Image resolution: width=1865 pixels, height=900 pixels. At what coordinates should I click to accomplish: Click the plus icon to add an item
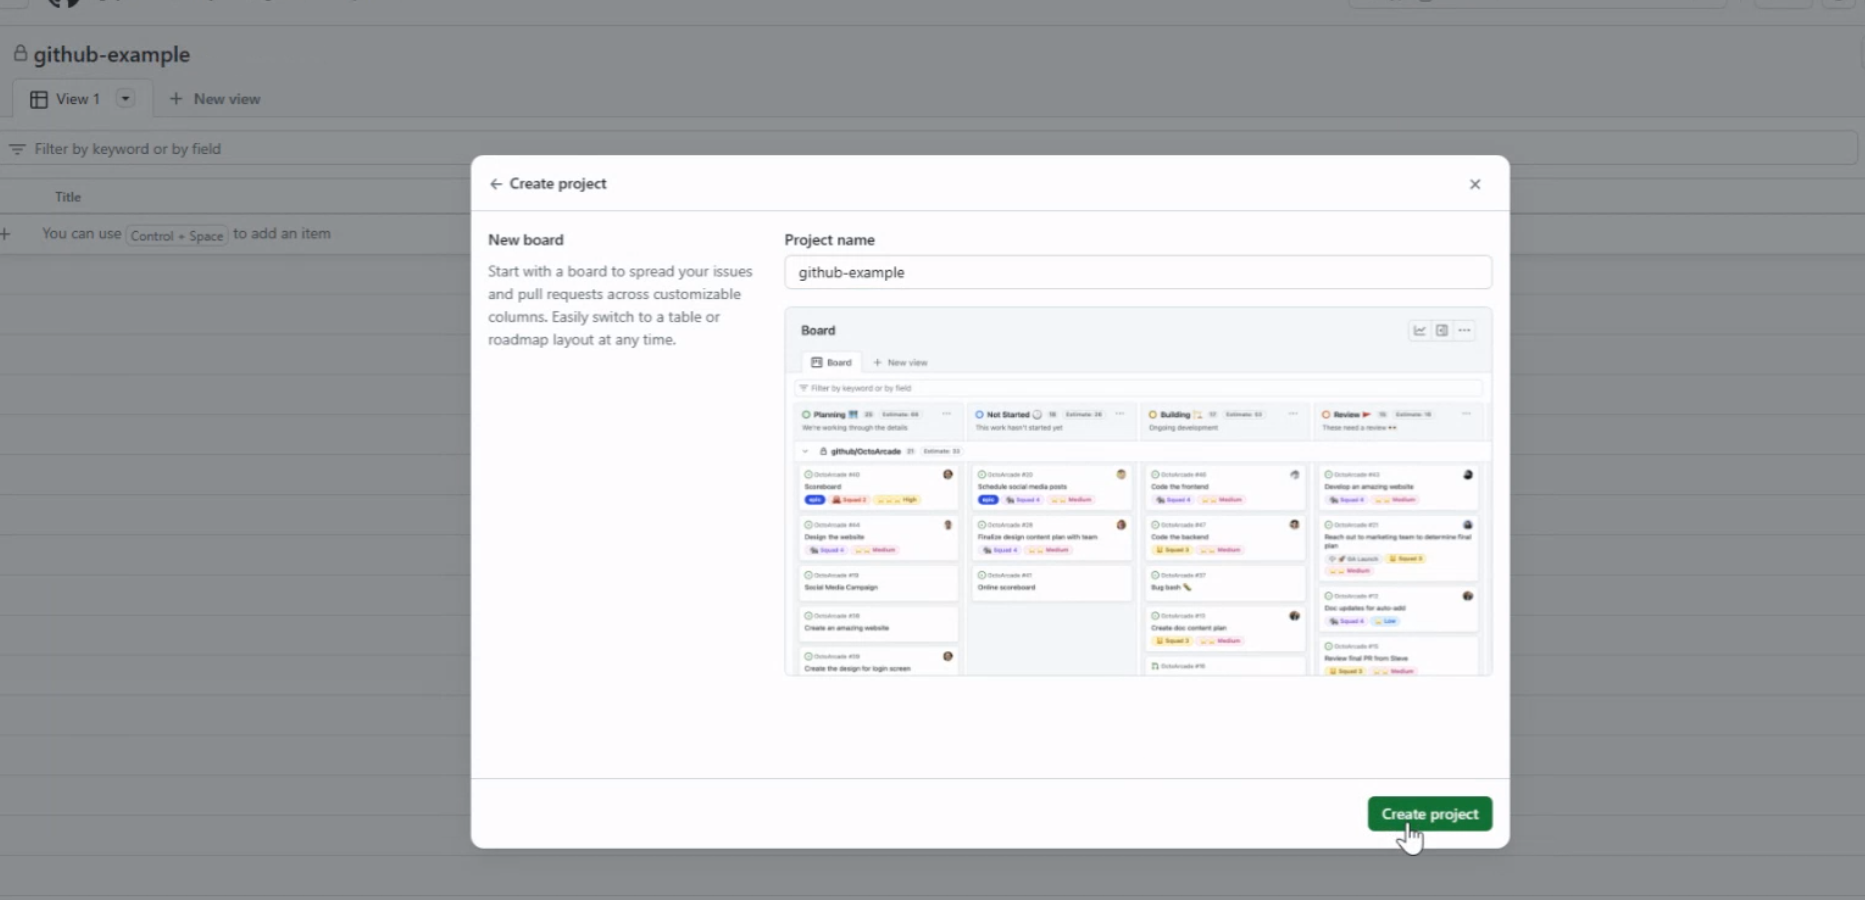pos(5,234)
